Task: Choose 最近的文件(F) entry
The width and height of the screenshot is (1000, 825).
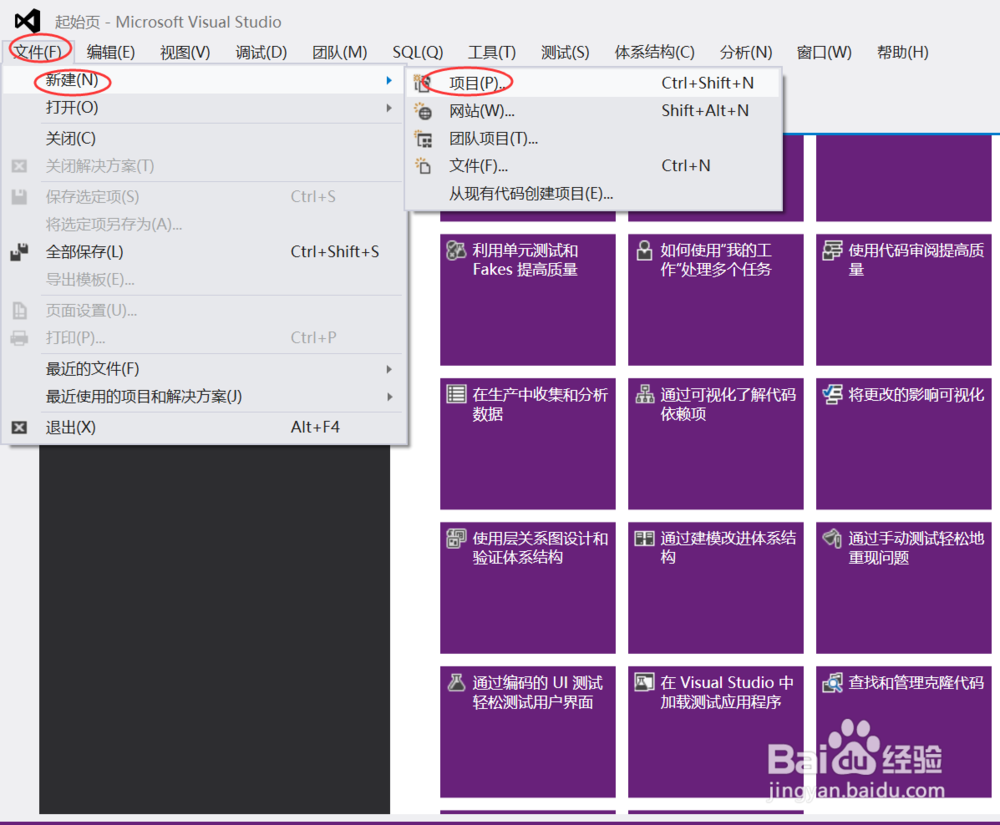Action: tap(204, 369)
